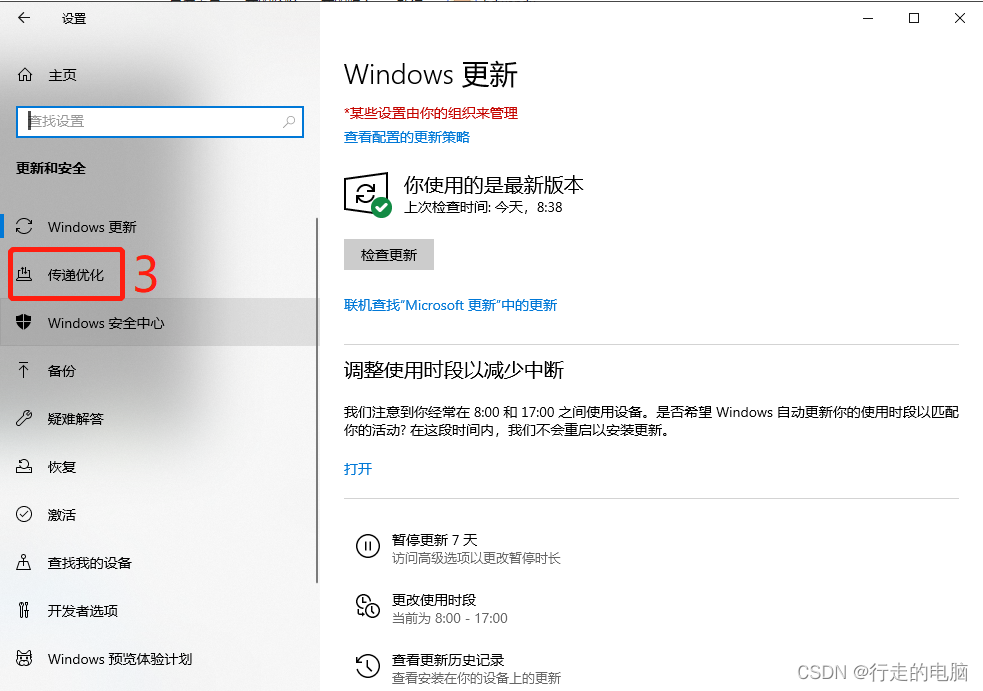The image size is (983, 691).
Task: Open 查看配置的更新策略 link
Action: coord(407,137)
